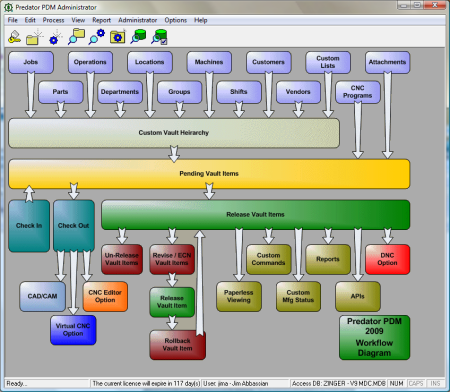Viewport: 450px width, 392px height.
Task: Click the Departments workflow box
Action: 120,92
